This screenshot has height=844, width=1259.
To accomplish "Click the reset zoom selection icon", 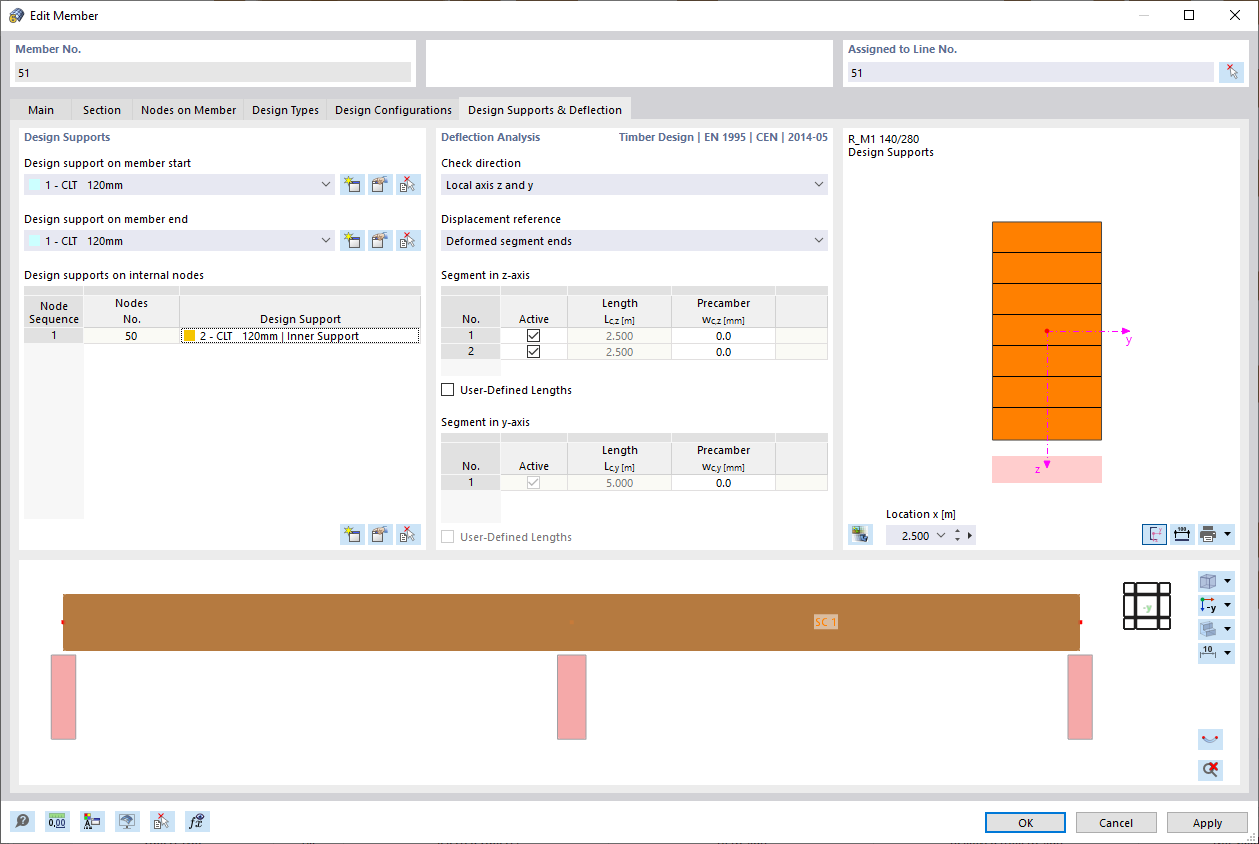I will [1210, 769].
